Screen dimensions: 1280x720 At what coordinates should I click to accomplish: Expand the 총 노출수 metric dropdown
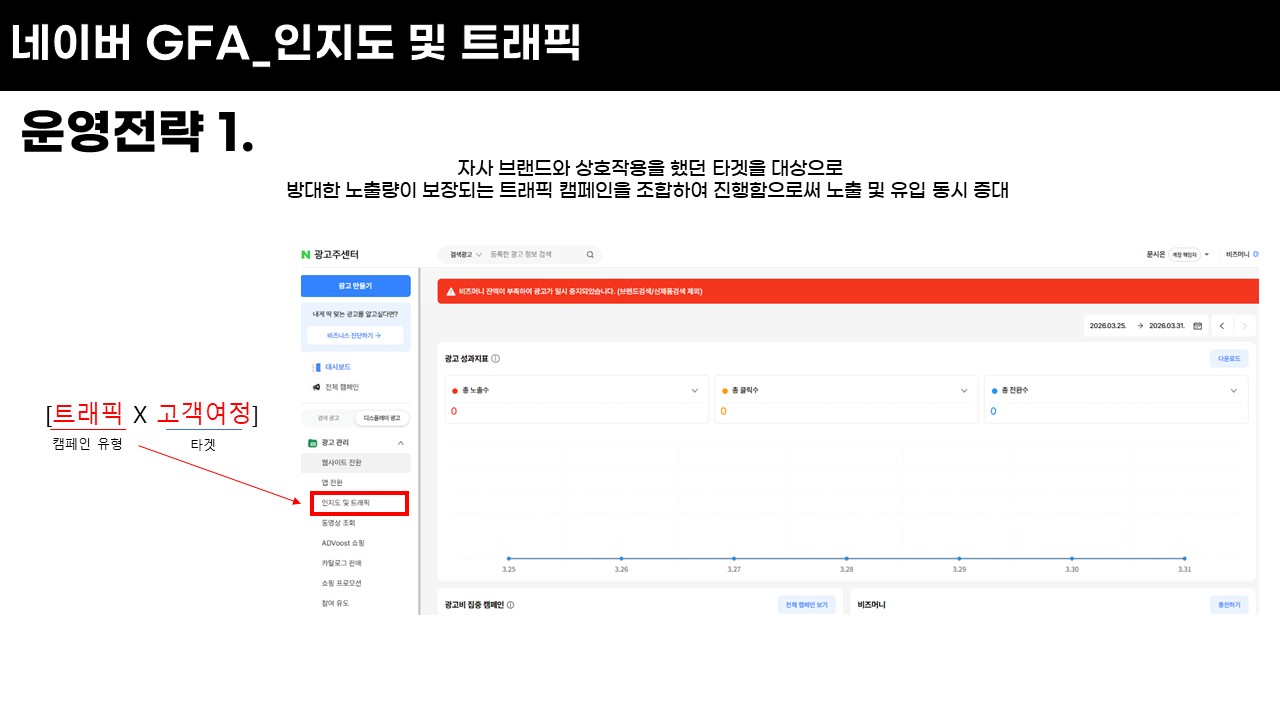coord(695,391)
